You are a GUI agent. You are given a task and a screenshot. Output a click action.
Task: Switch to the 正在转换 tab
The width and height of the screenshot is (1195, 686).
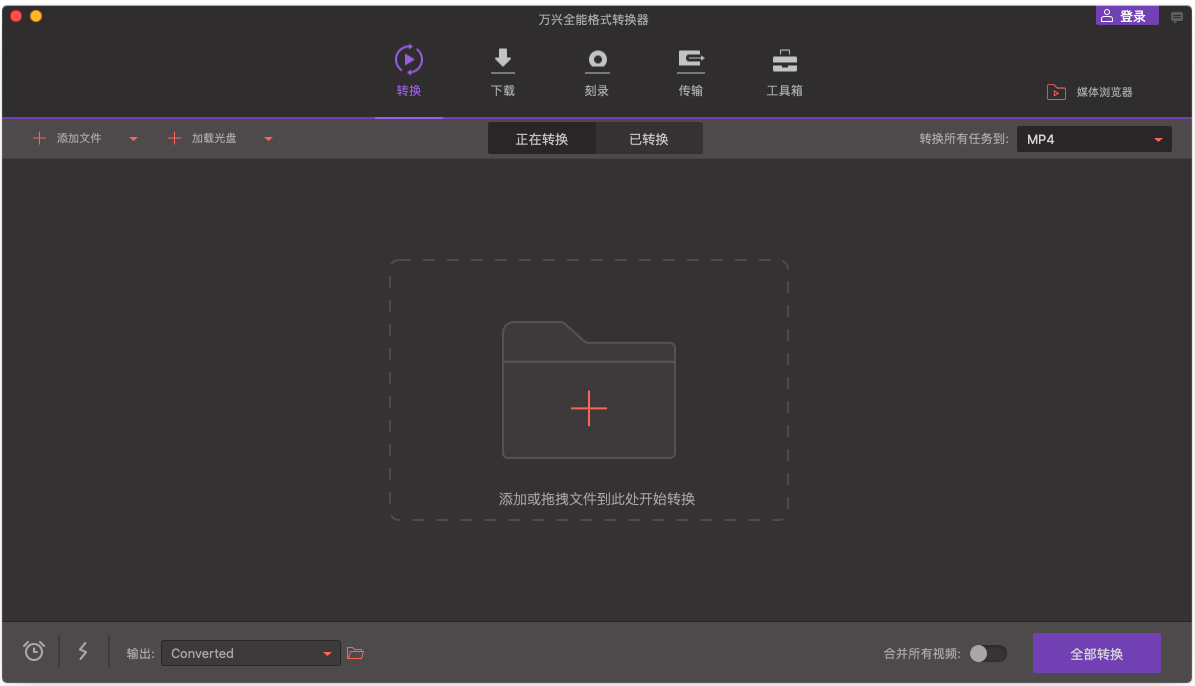pos(542,139)
